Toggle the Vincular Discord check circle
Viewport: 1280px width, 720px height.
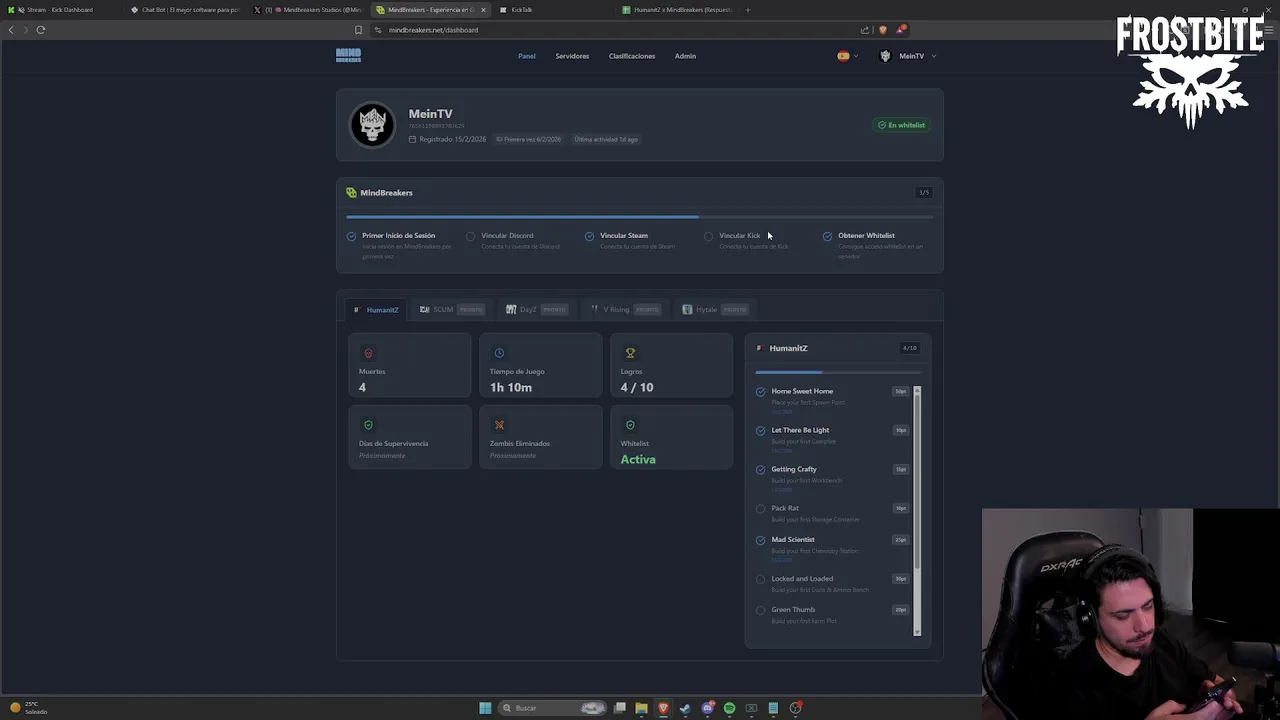[x=470, y=236]
